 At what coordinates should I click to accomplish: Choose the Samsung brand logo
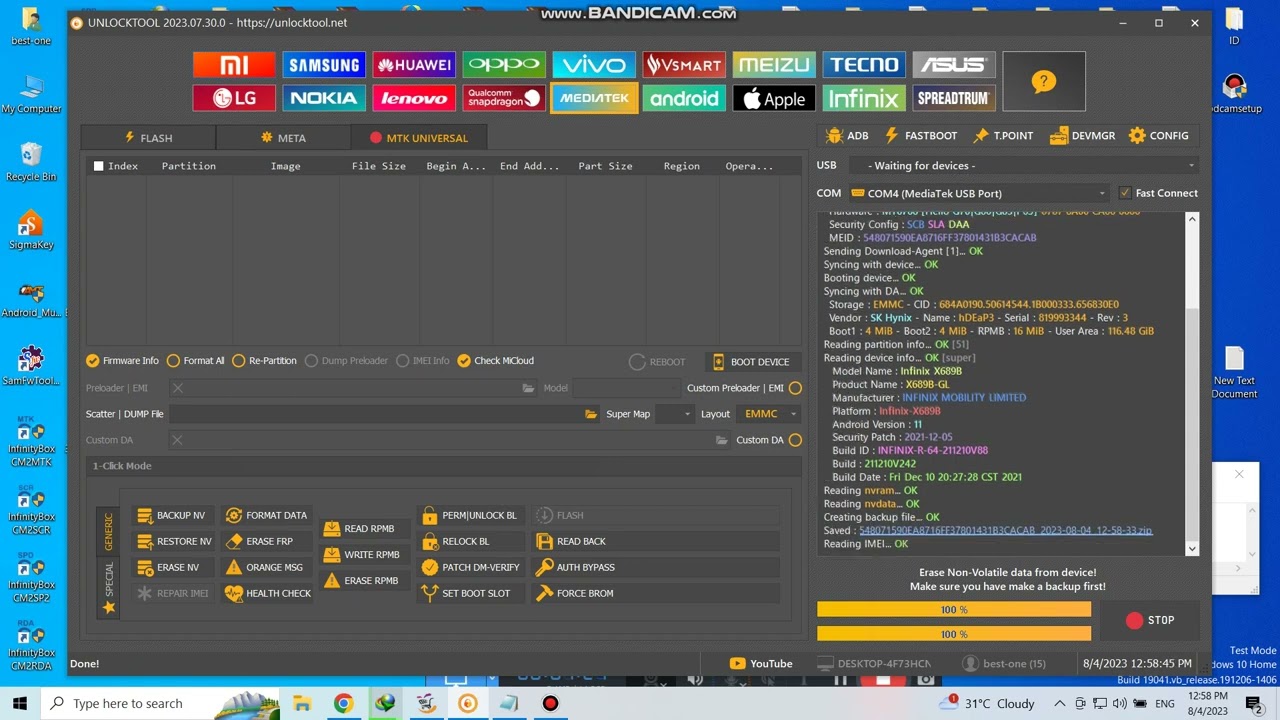pyautogui.click(x=324, y=65)
